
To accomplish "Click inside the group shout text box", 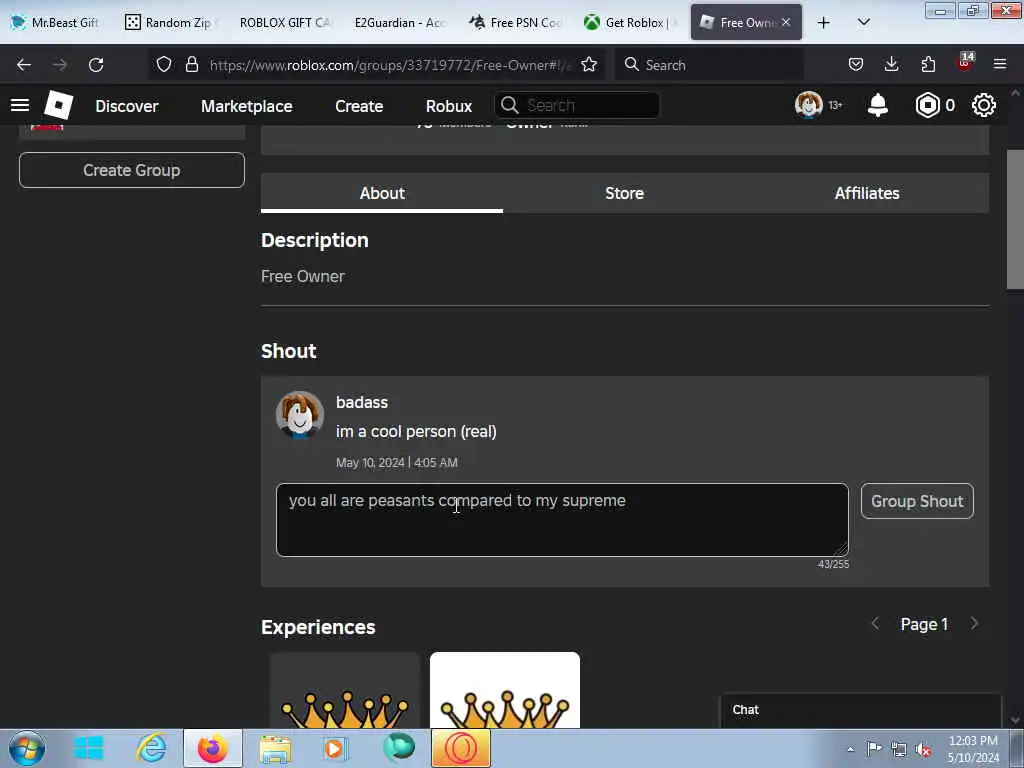I will pos(562,520).
